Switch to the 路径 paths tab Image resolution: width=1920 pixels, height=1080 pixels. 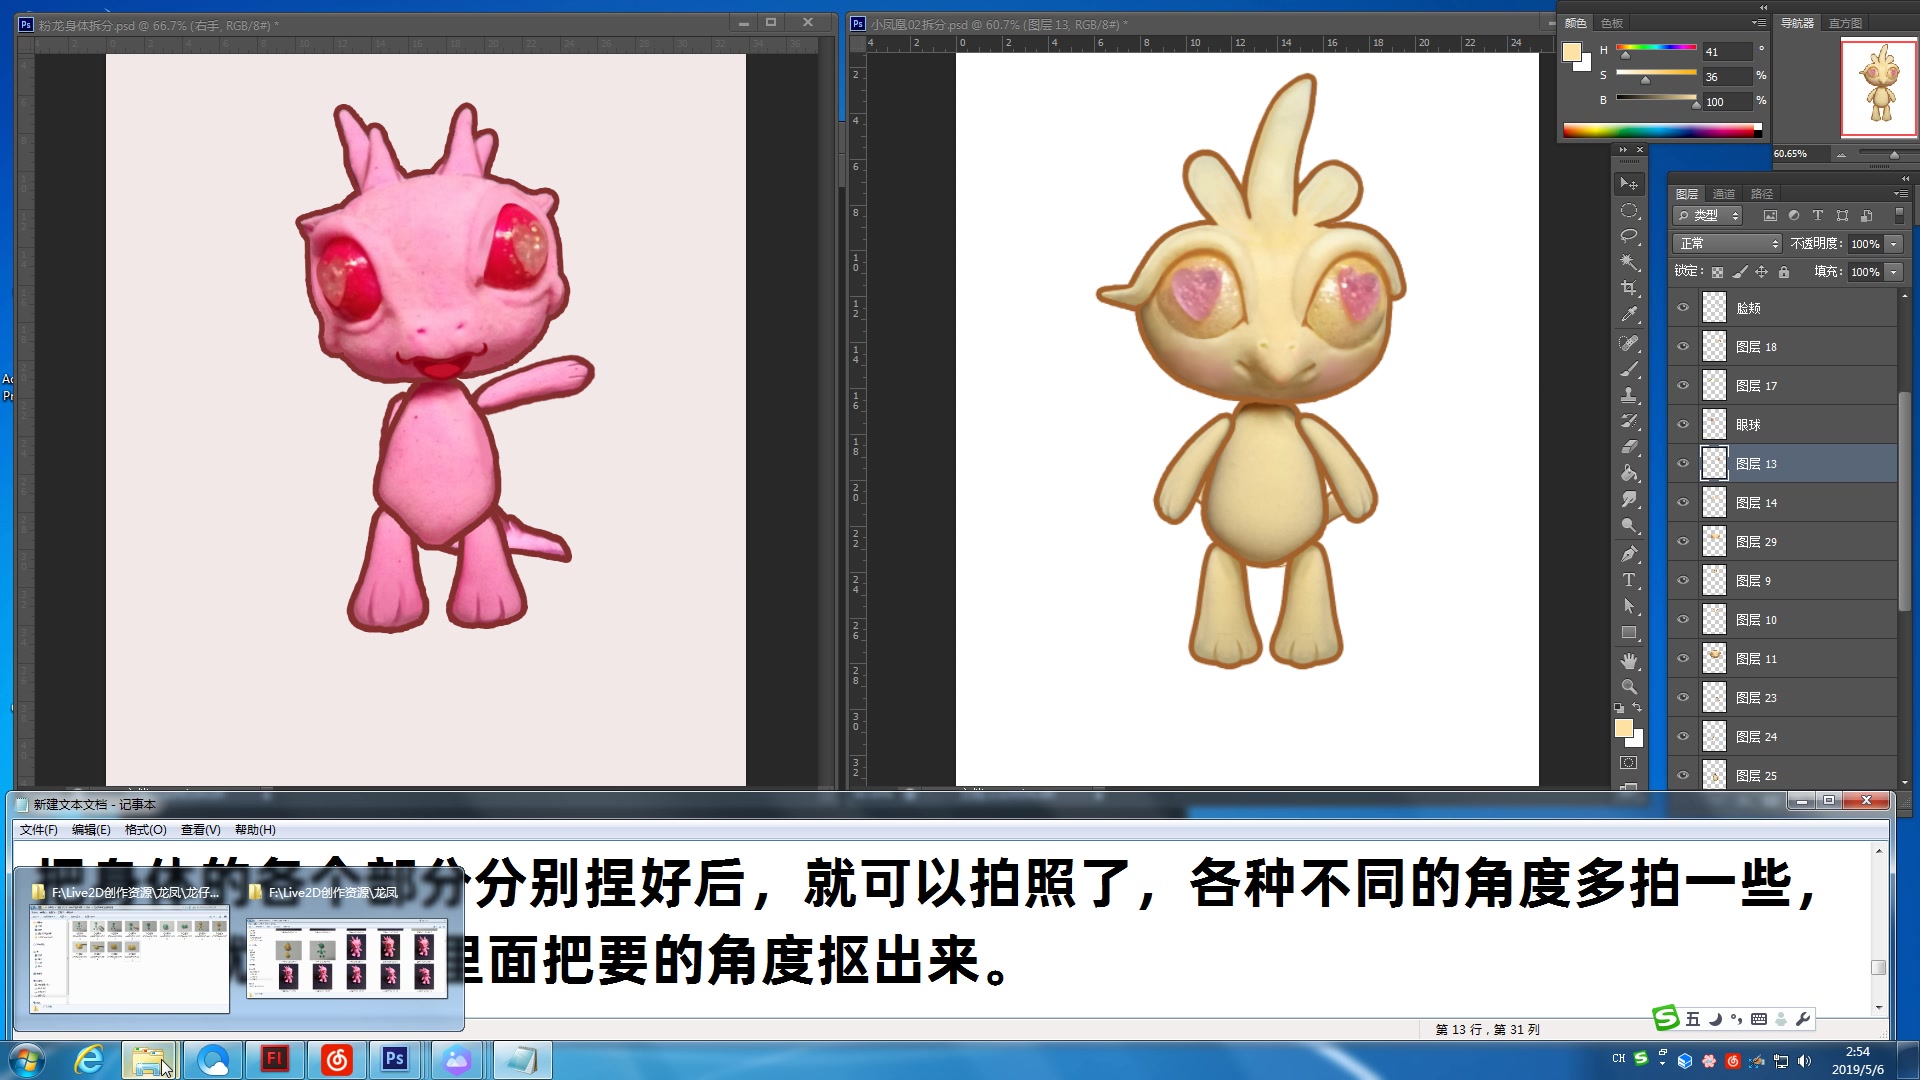pyautogui.click(x=1762, y=194)
